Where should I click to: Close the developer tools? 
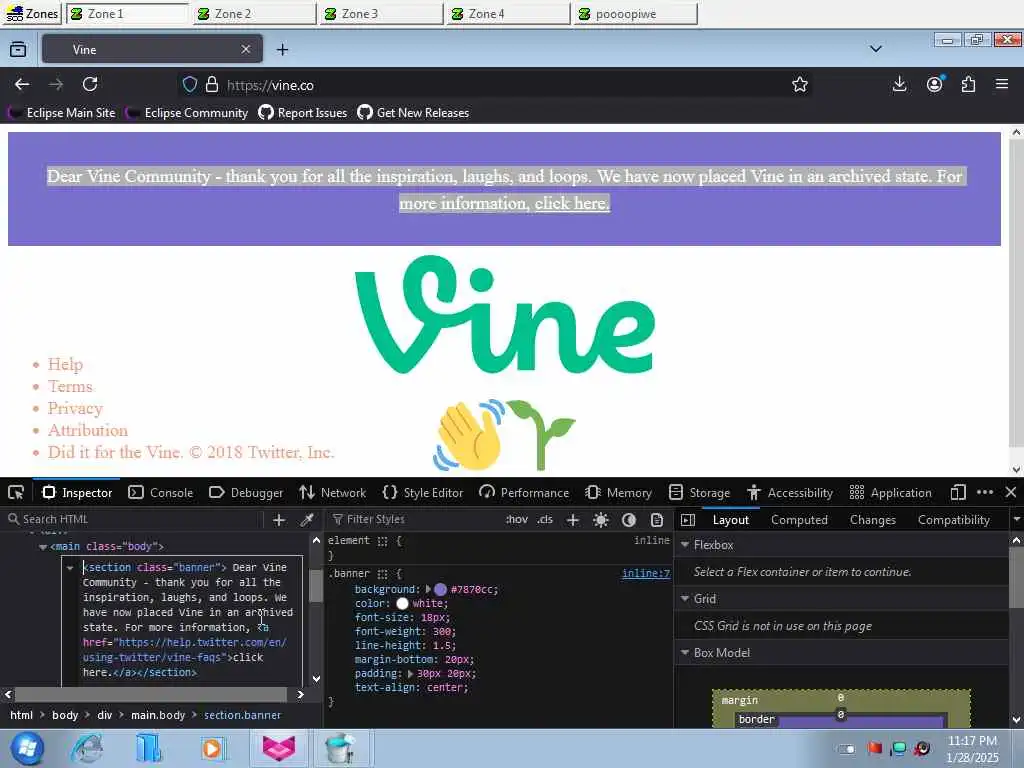pyautogui.click(x=1010, y=492)
